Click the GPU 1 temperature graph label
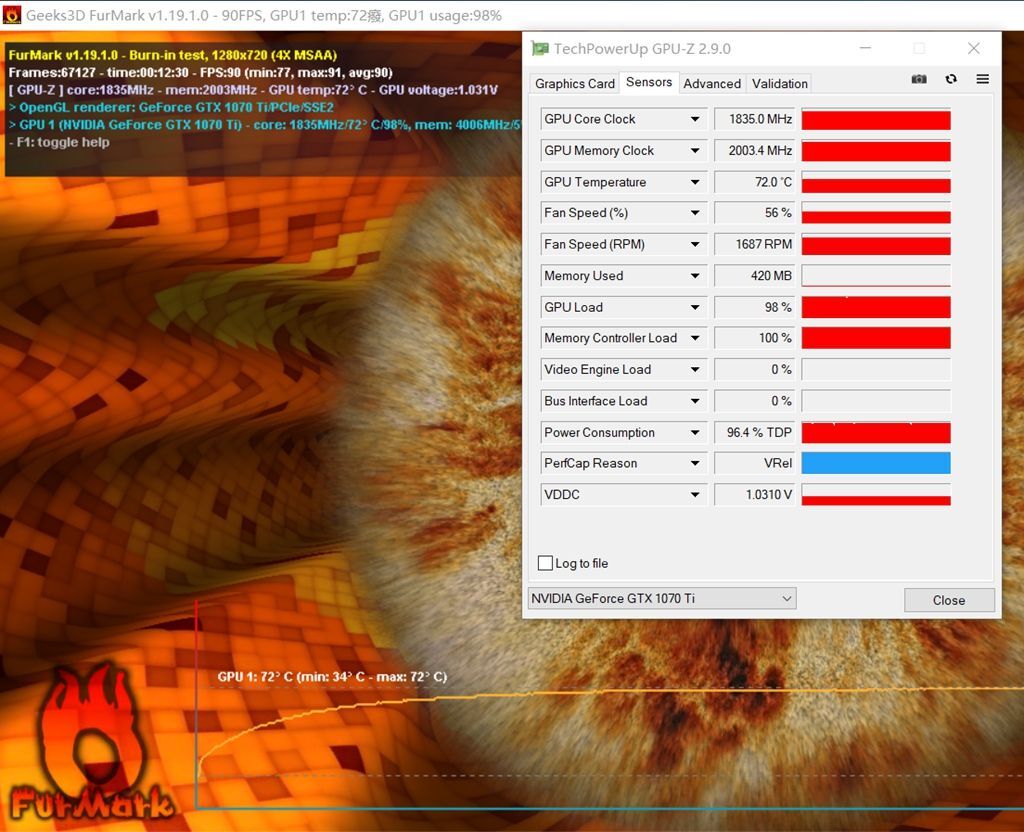 pos(332,677)
